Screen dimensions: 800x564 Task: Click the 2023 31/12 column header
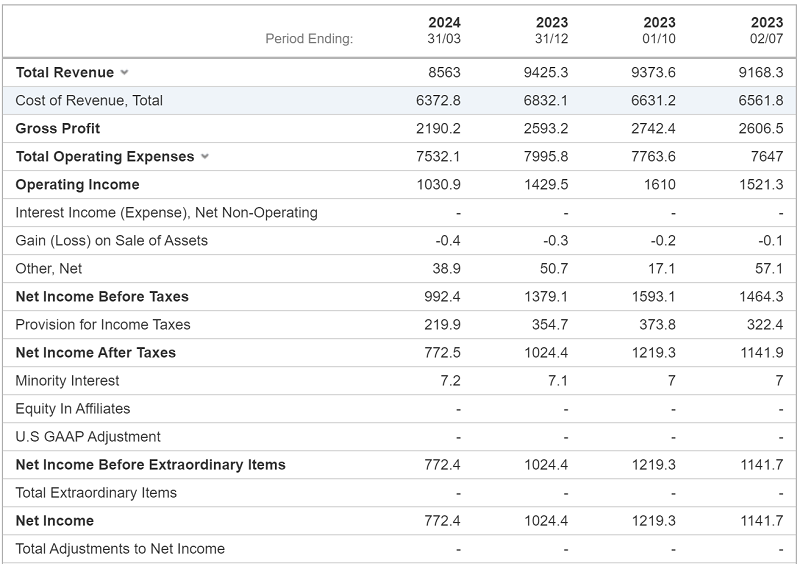tap(551, 30)
